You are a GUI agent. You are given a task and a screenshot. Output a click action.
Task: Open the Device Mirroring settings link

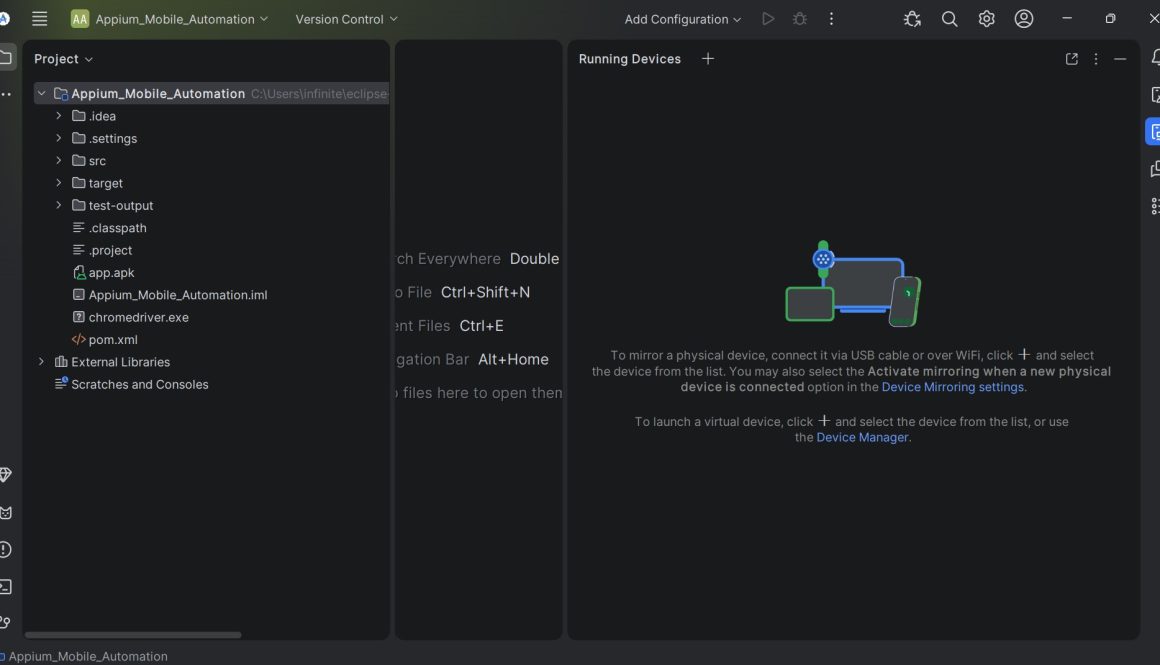[953, 387]
